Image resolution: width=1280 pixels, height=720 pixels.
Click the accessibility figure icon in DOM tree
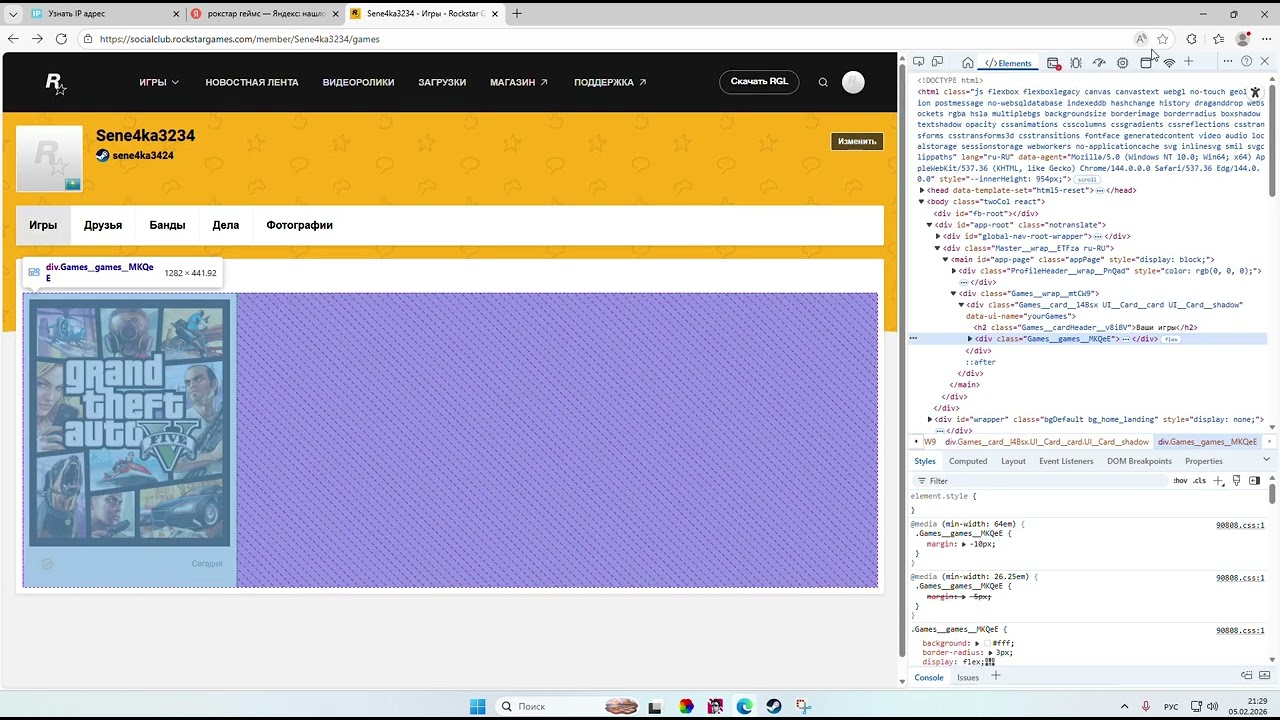tap(1255, 92)
